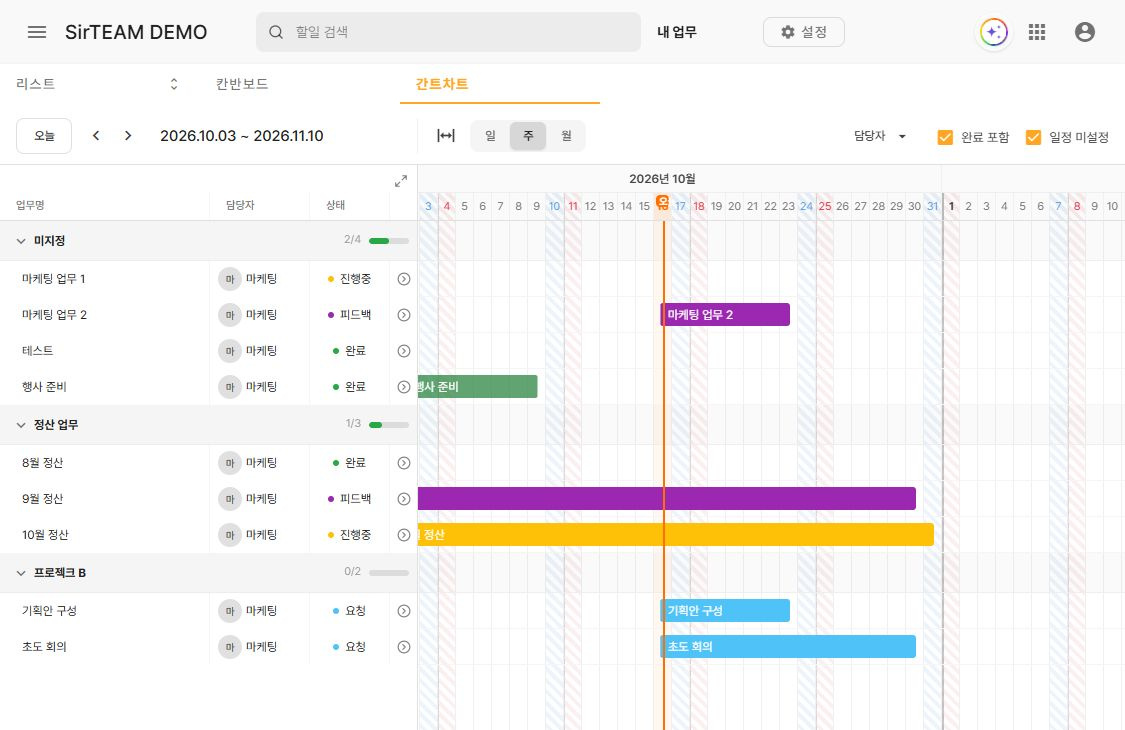Switch timeline scale to 주 (week)
The width and height of the screenshot is (1125, 730).
pos(528,136)
